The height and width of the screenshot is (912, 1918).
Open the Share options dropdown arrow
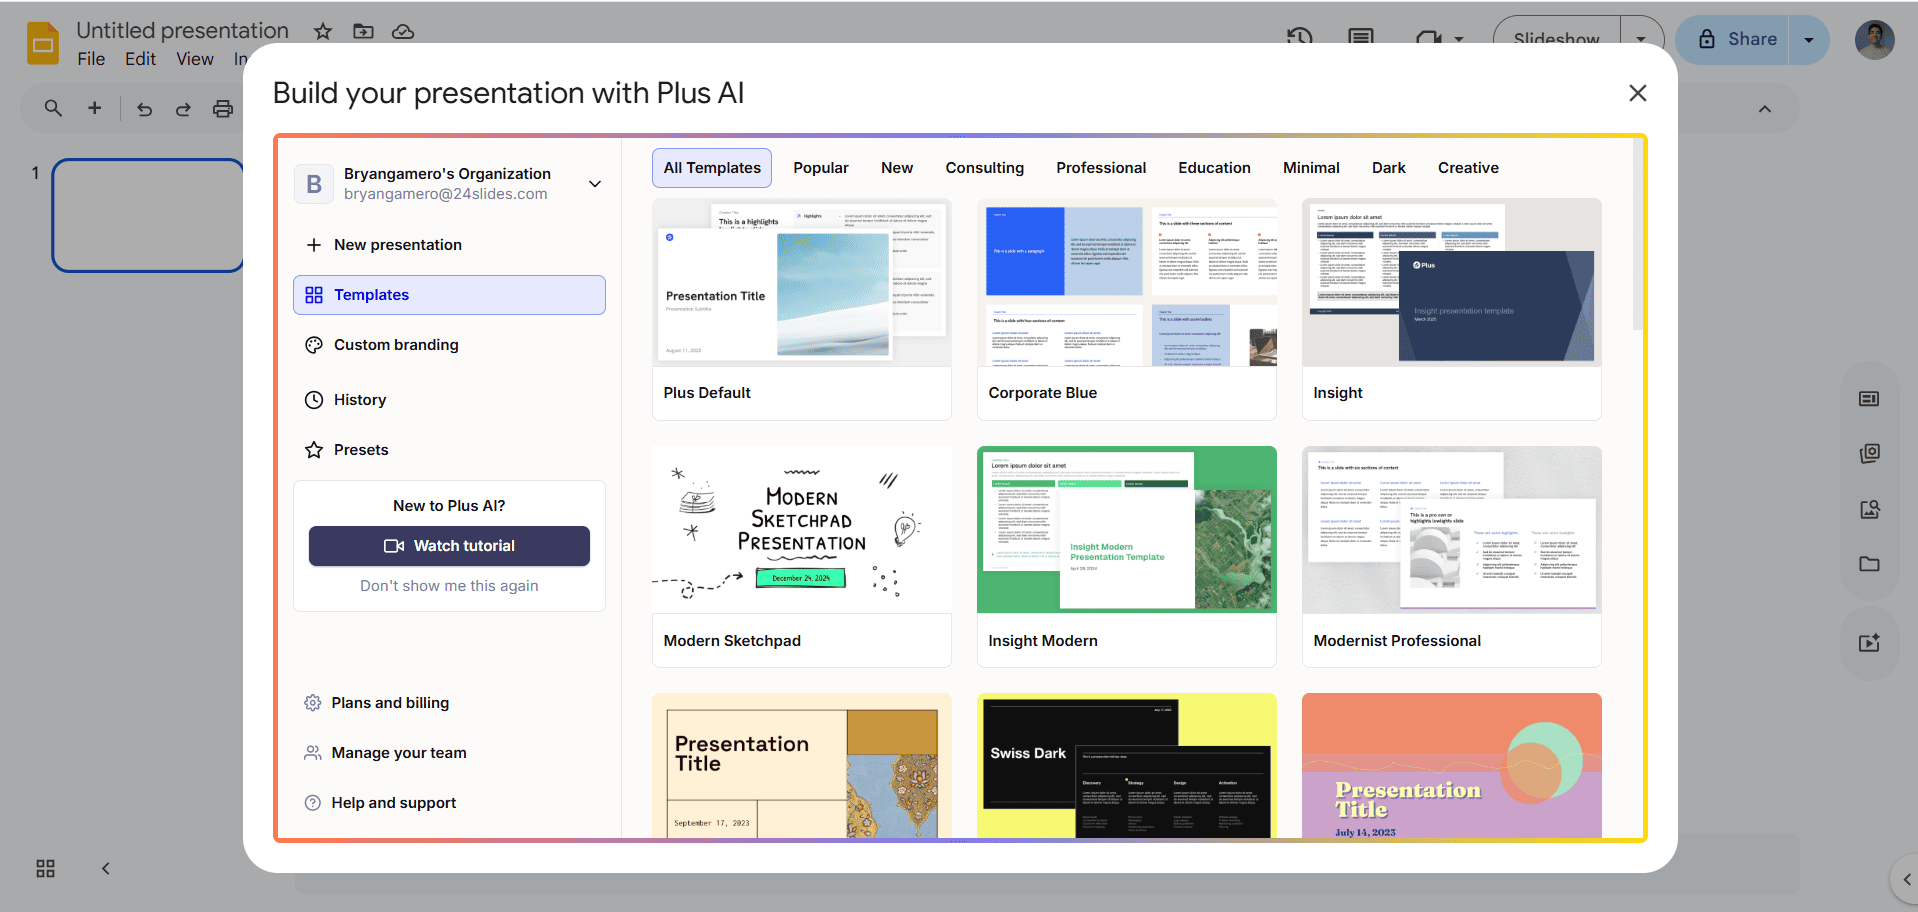(x=1809, y=40)
